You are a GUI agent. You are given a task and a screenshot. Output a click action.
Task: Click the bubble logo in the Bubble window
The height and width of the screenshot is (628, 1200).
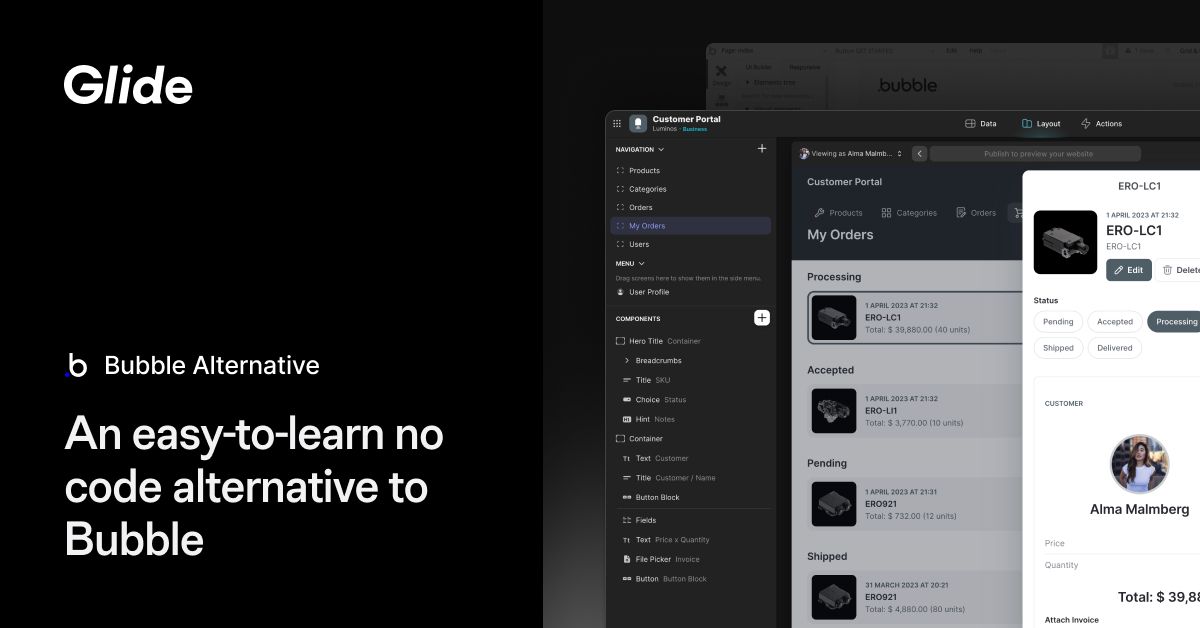908,85
